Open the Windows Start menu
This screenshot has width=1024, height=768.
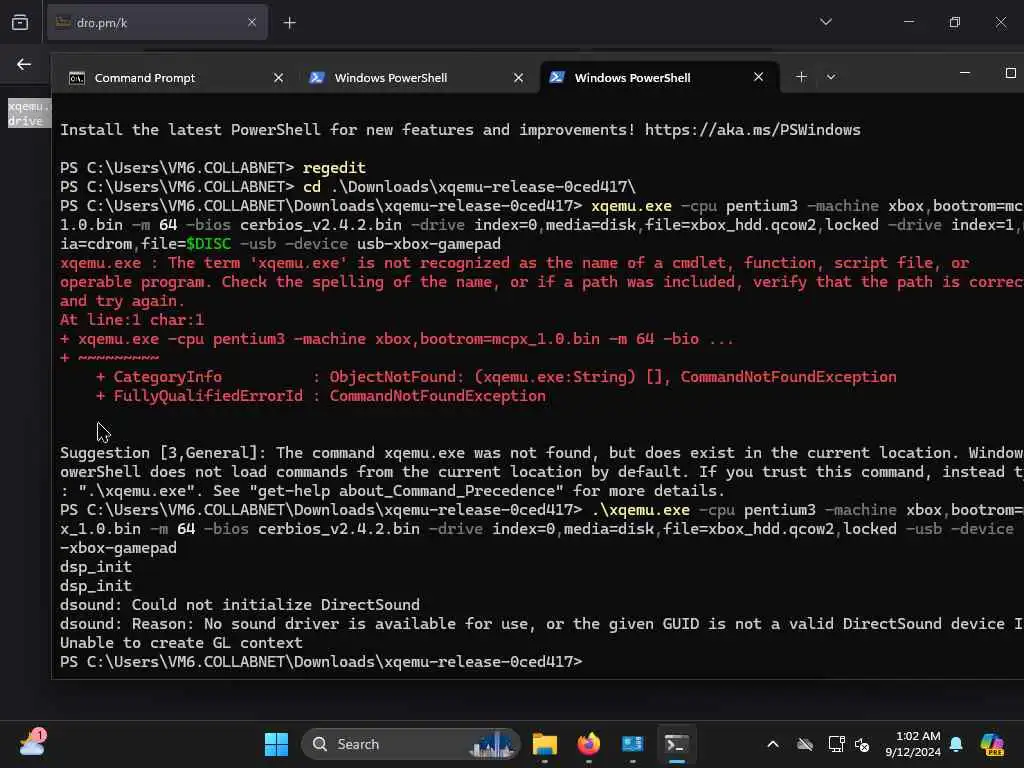pos(276,744)
